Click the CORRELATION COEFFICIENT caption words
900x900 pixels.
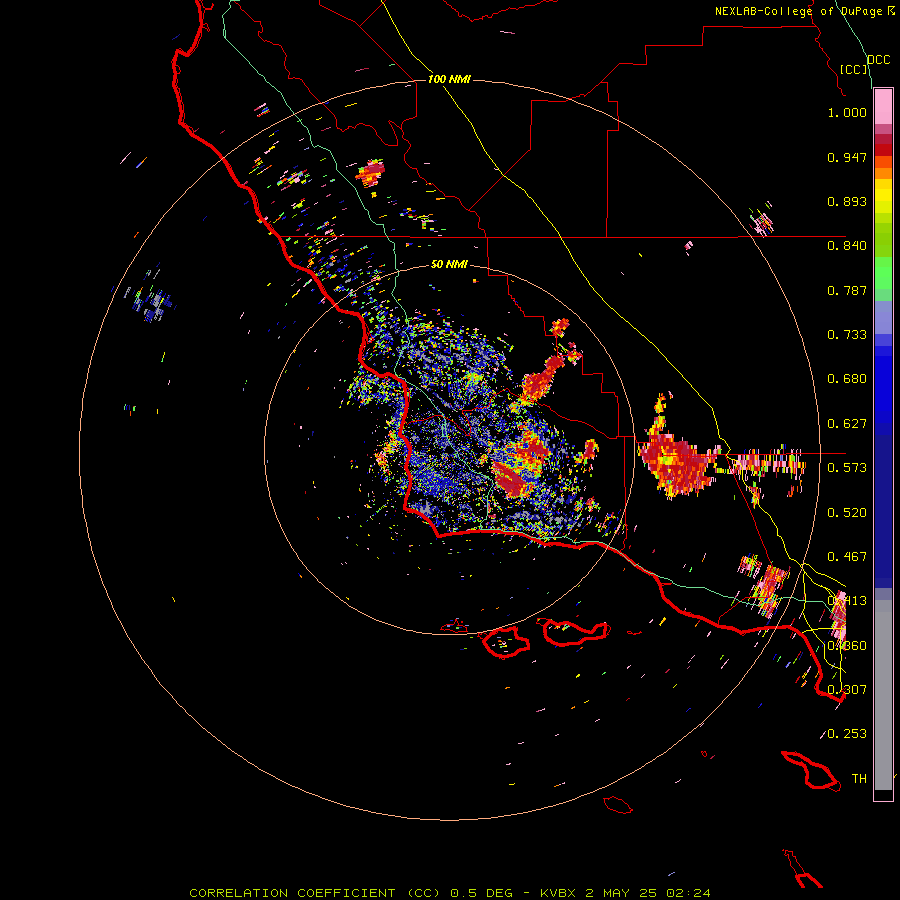292,893
